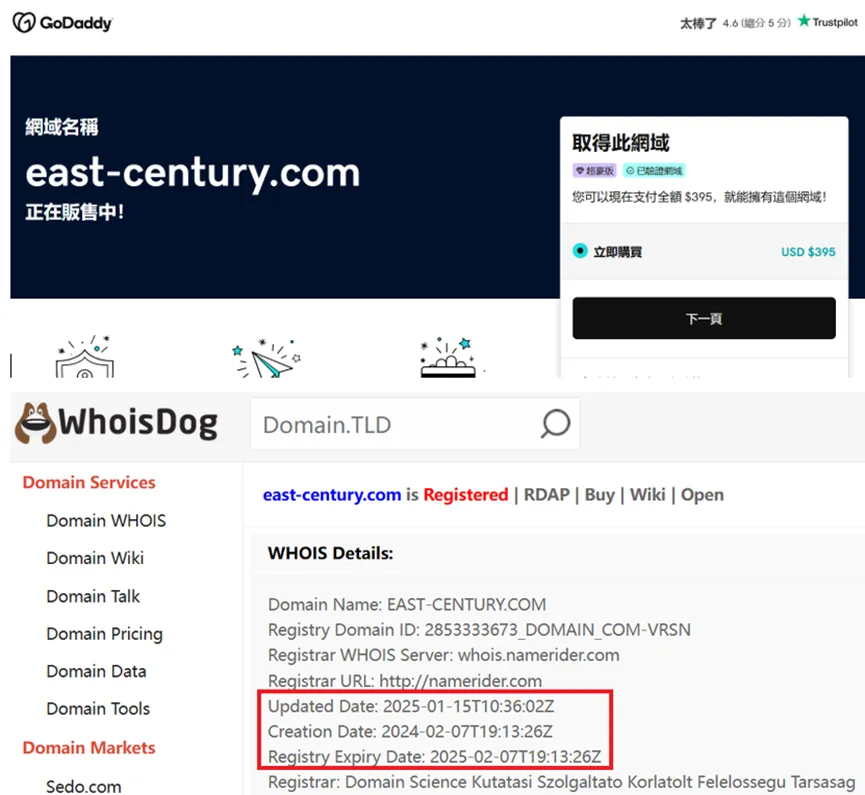This screenshot has height=795, width=865.
Task: Click the 取得此網域 heading
Action: pos(621,143)
